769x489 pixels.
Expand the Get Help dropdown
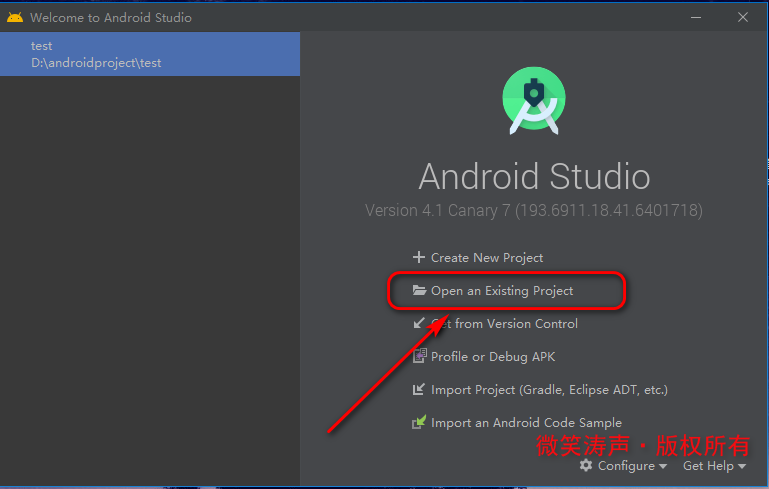tap(714, 465)
